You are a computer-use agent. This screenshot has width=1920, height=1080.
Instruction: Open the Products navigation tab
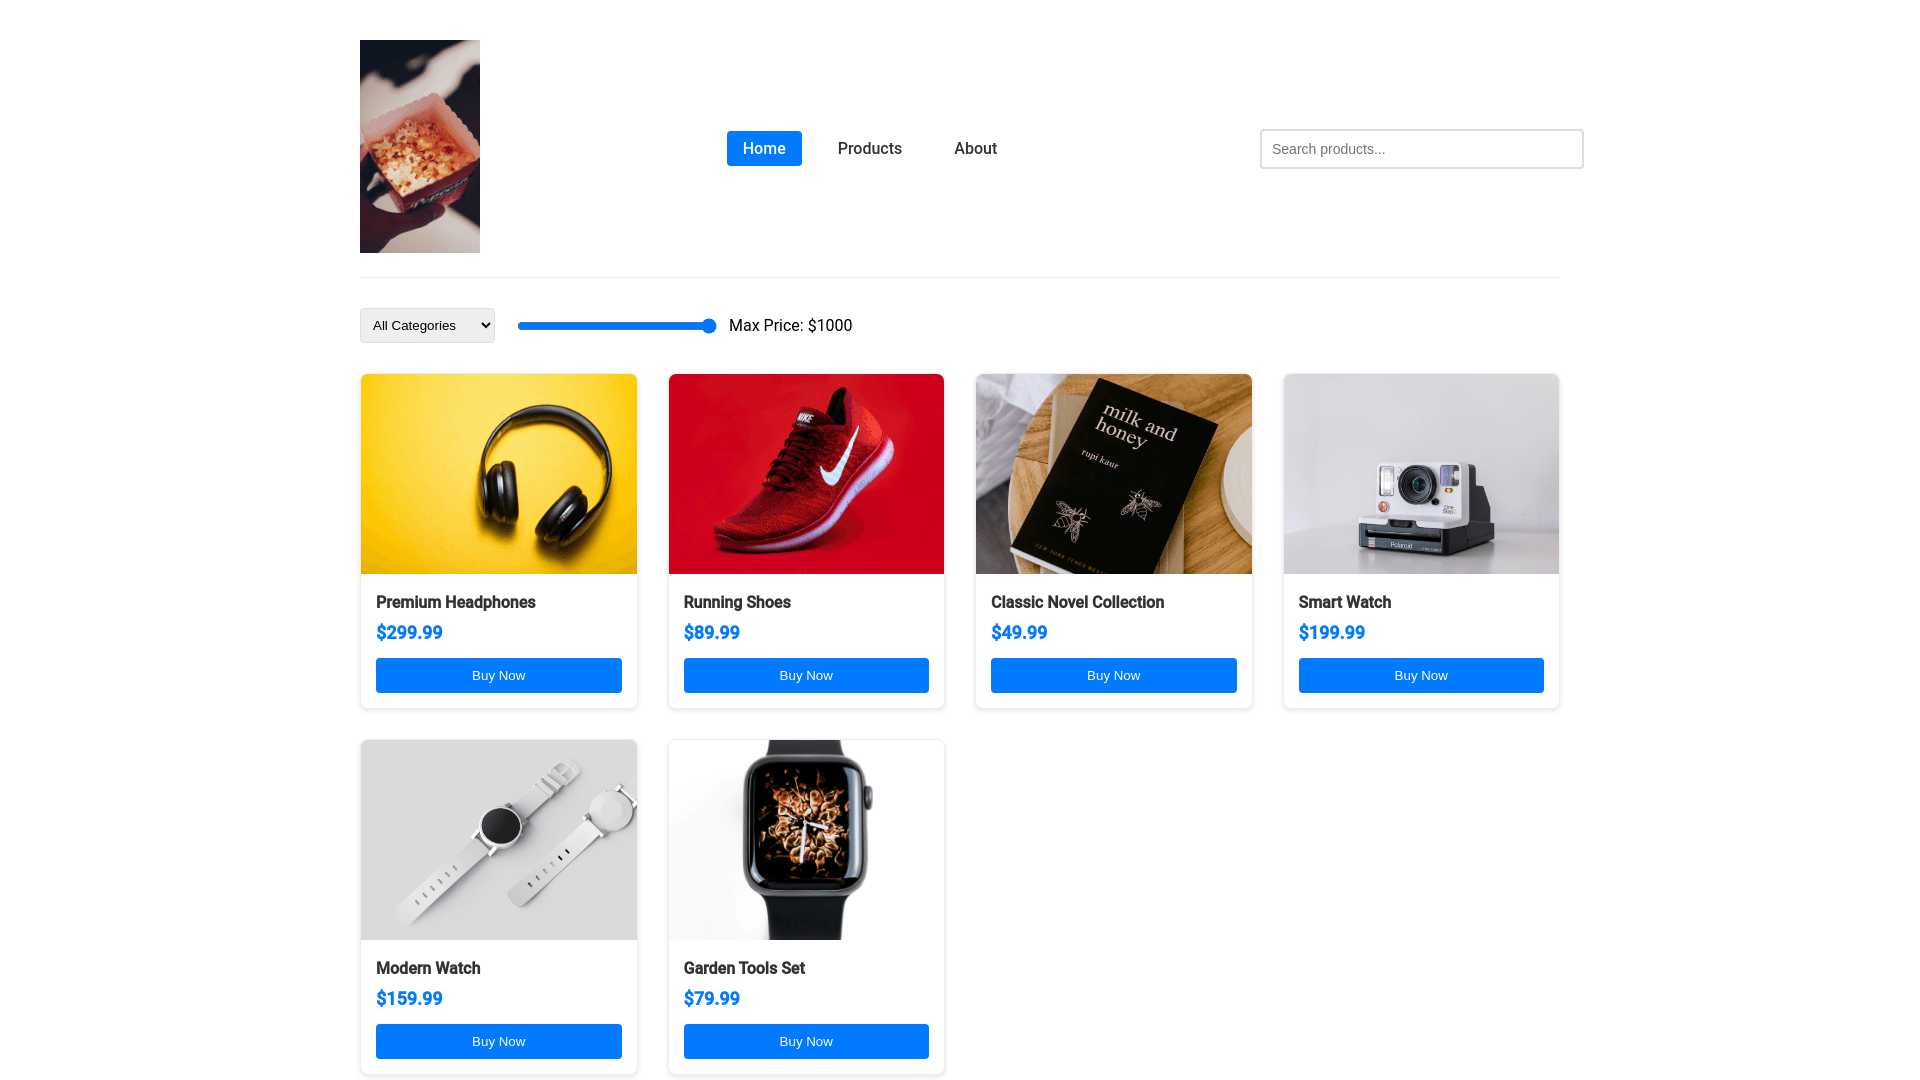point(870,148)
